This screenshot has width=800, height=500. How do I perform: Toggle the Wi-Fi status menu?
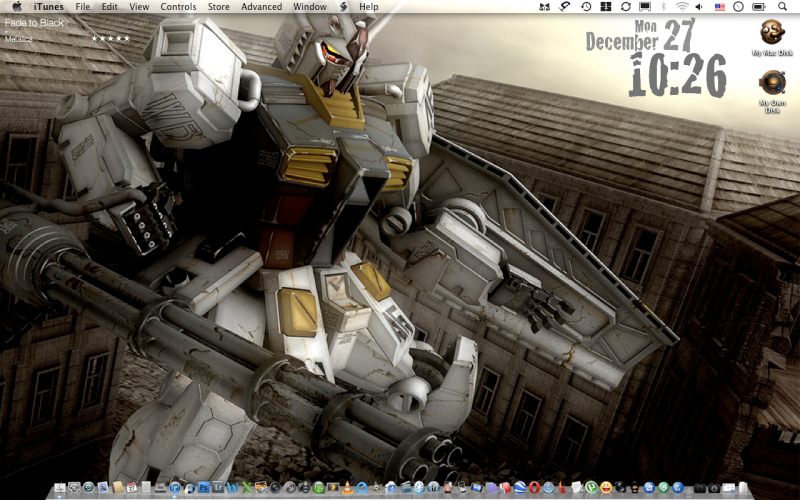[682, 6]
